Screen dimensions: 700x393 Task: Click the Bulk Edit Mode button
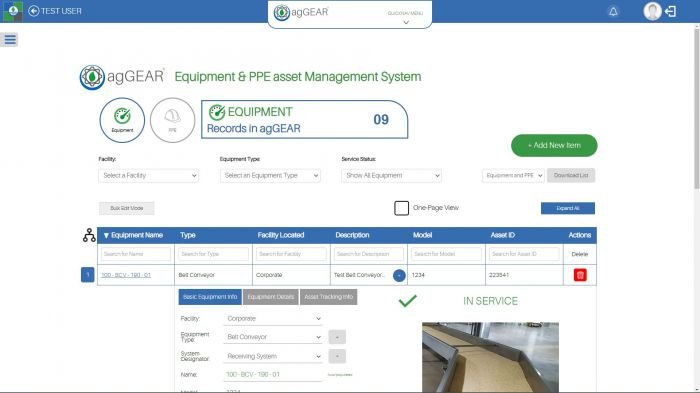(127, 208)
